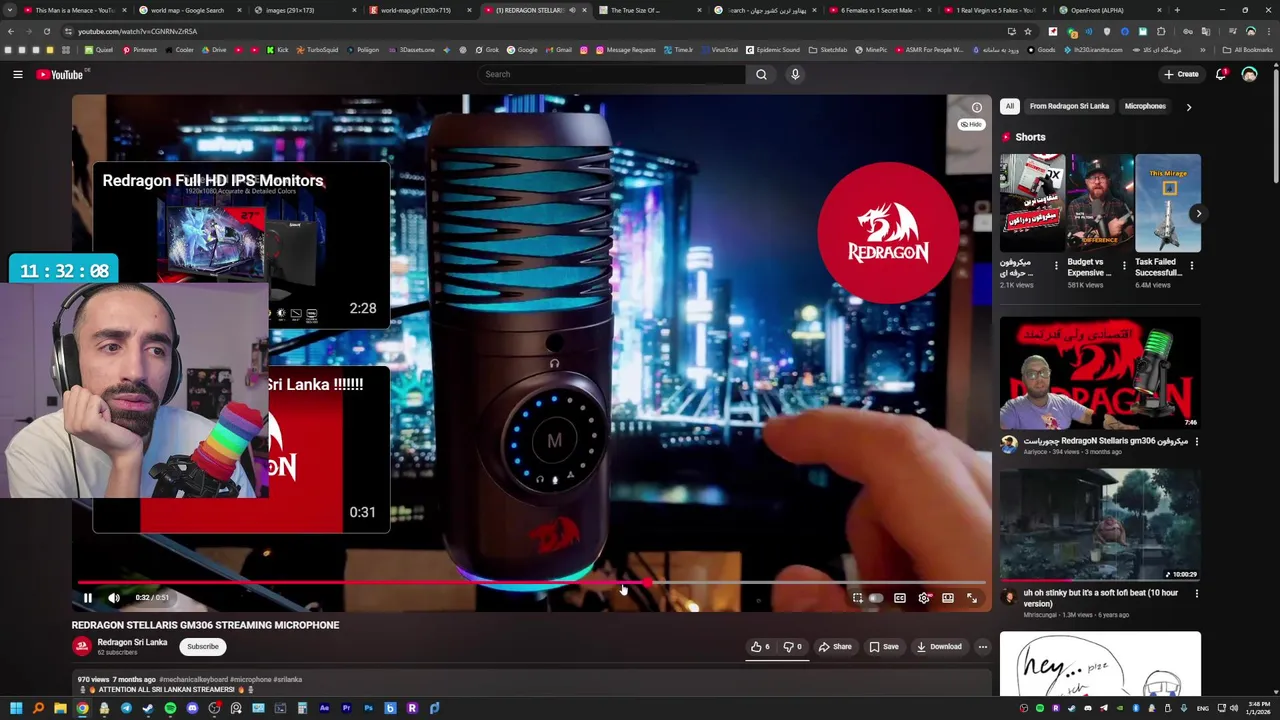This screenshot has width=1280, height=720.
Task: Open the Budget vs Expensive short
Action: (x=1100, y=203)
